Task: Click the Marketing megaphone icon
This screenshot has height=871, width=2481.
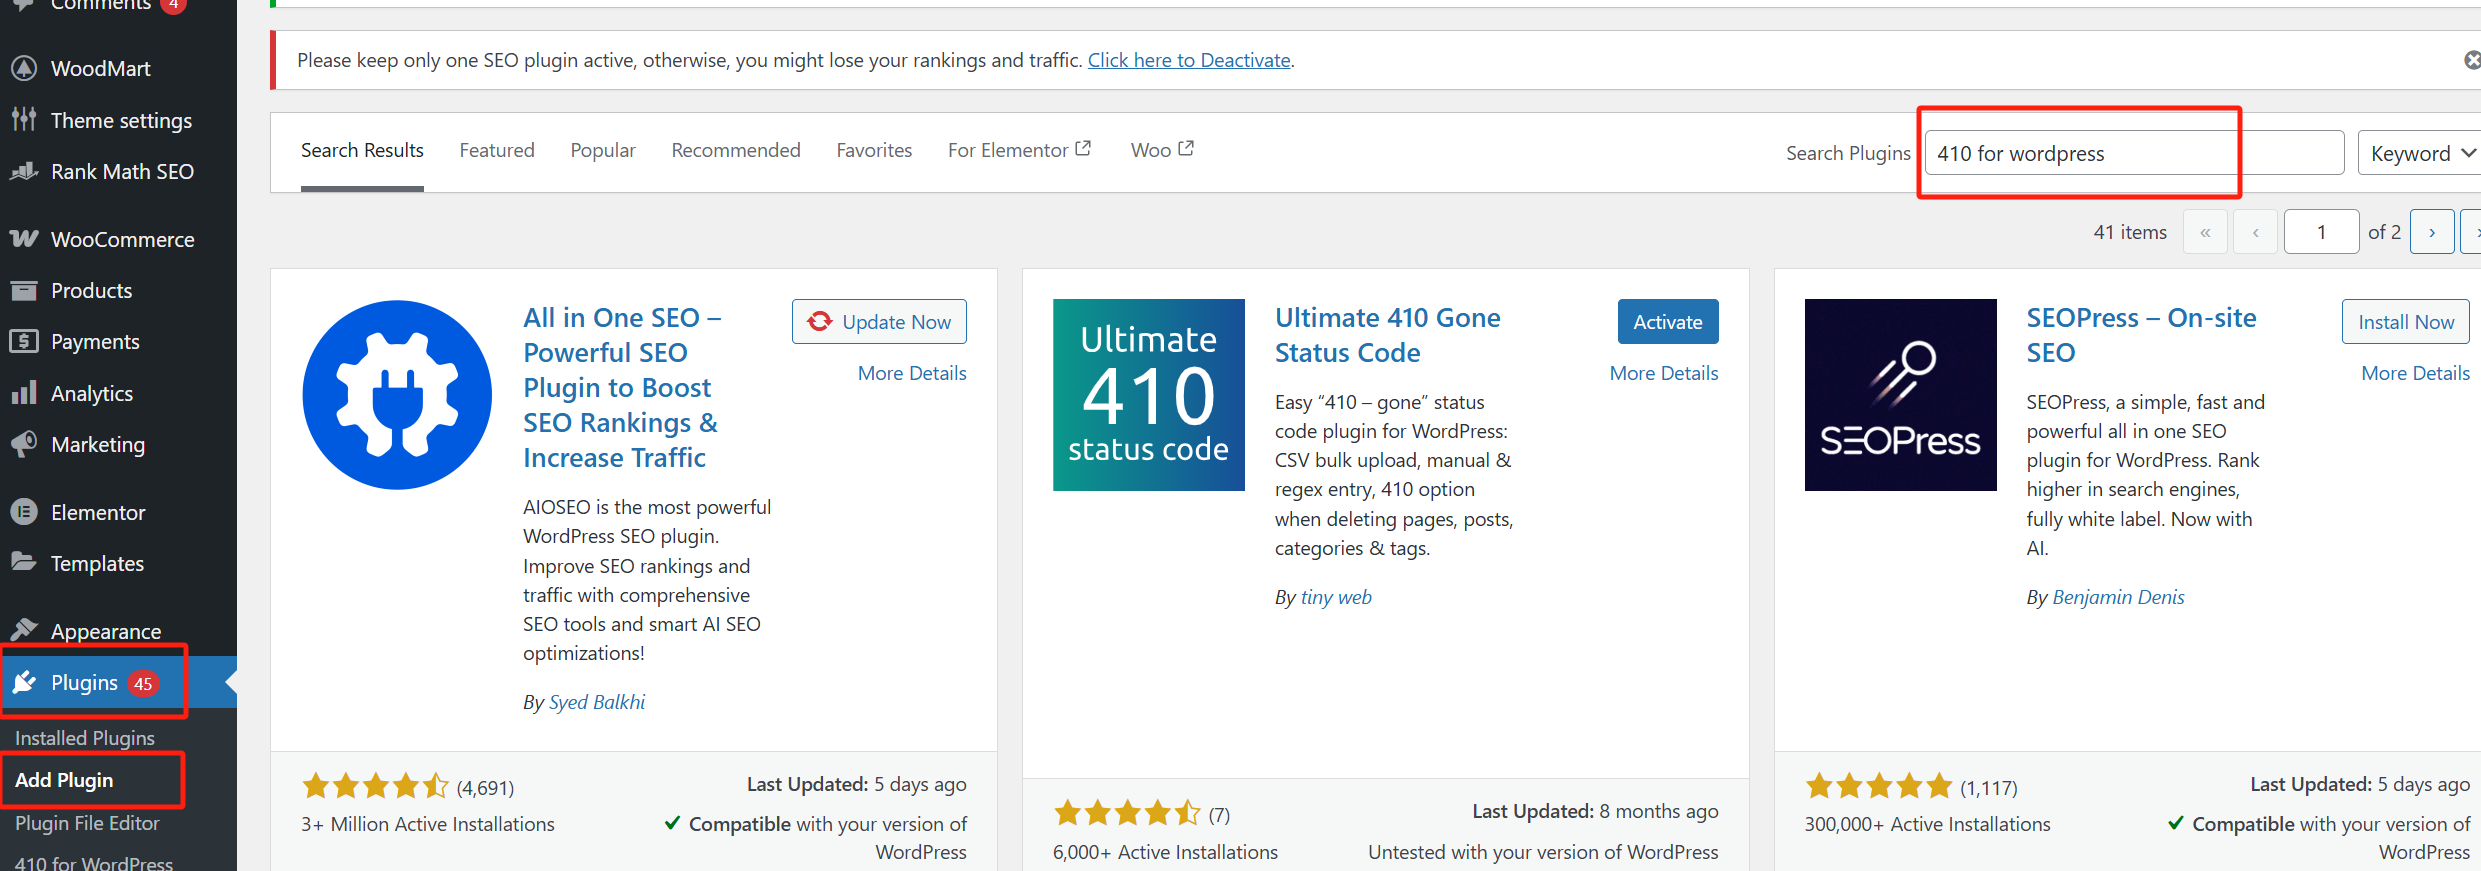Action: point(24,444)
